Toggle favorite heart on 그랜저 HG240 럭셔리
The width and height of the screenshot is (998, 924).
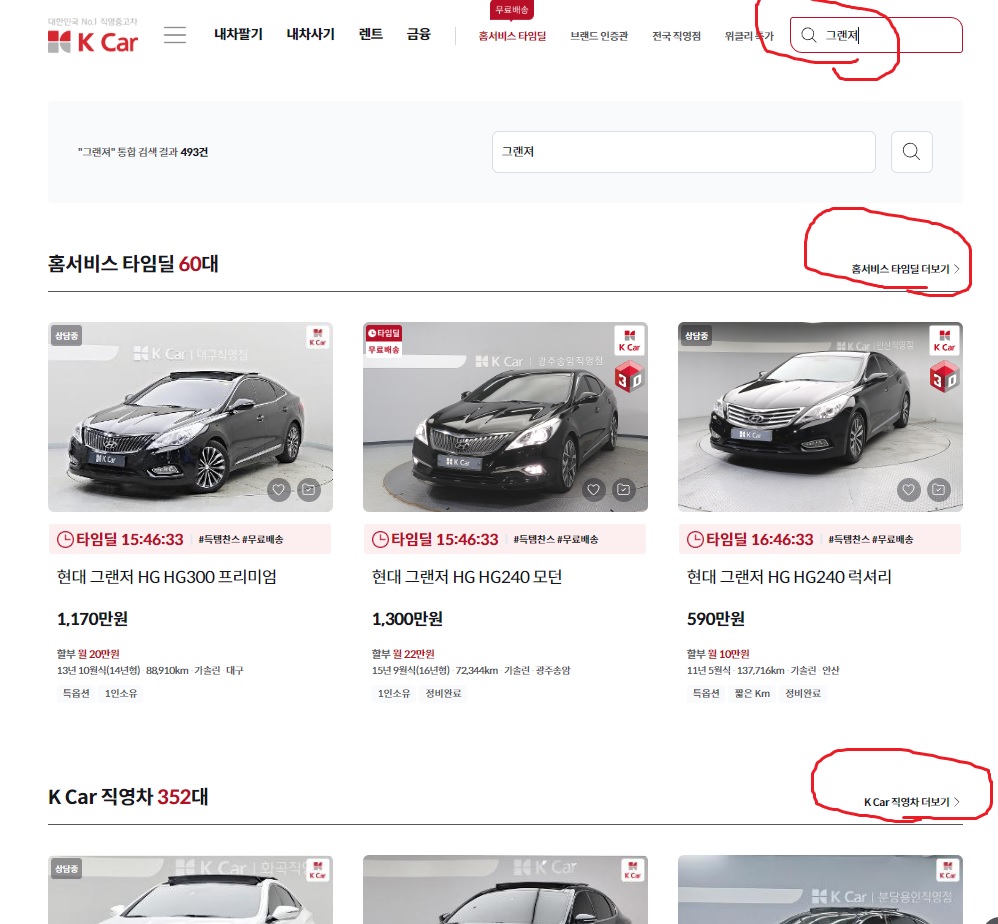[x=908, y=490]
